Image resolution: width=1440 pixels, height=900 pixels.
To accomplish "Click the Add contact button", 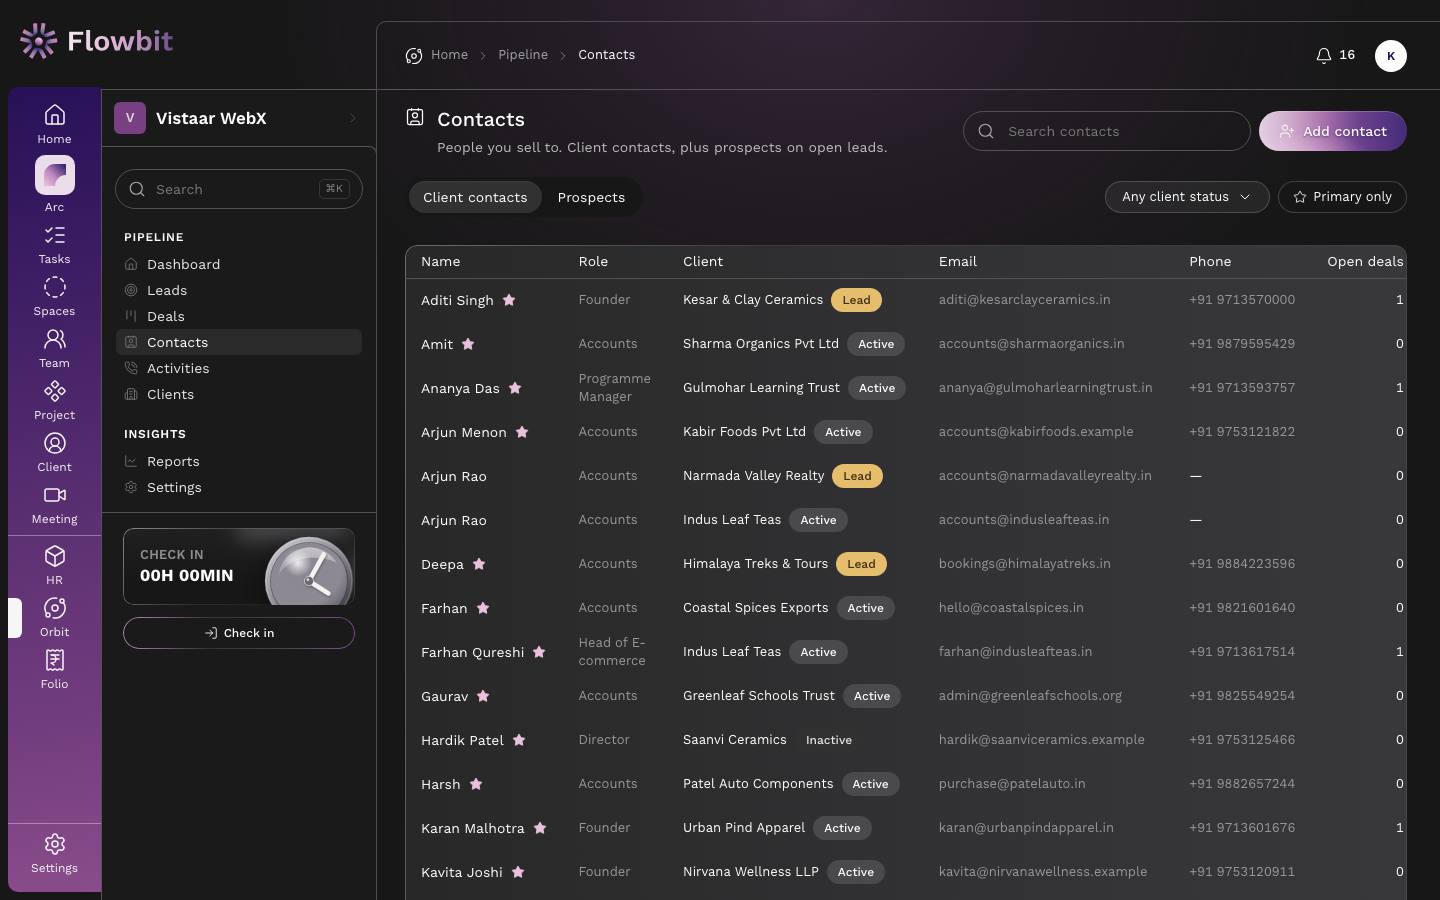I will click(x=1333, y=131).
